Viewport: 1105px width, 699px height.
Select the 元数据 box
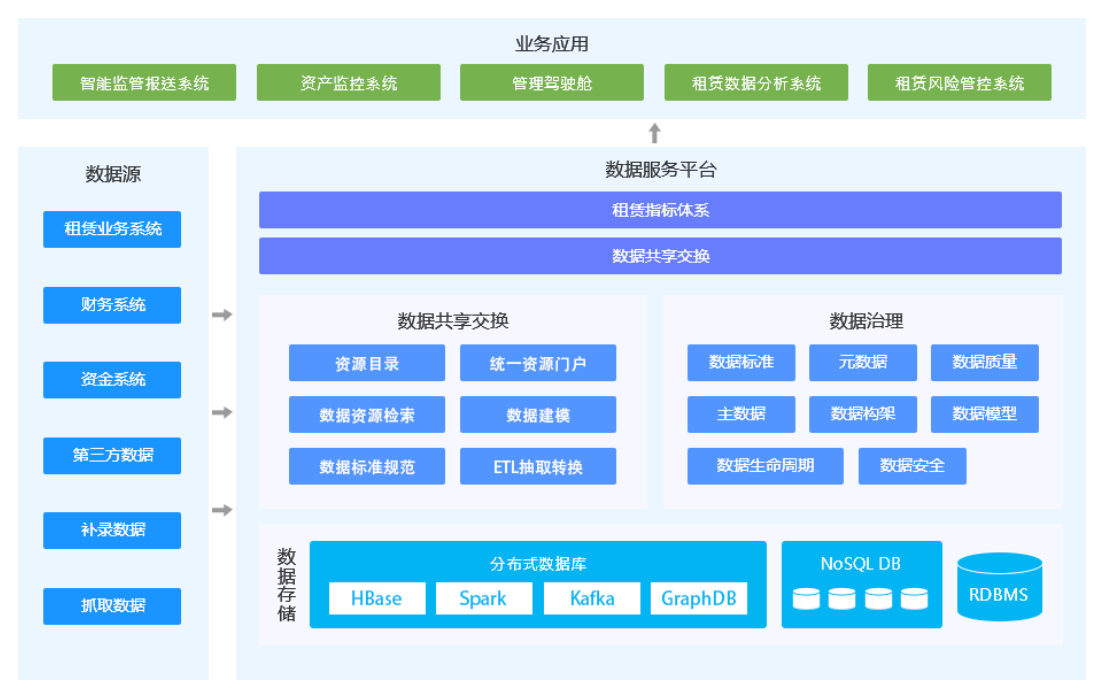(x=862, y=363)
